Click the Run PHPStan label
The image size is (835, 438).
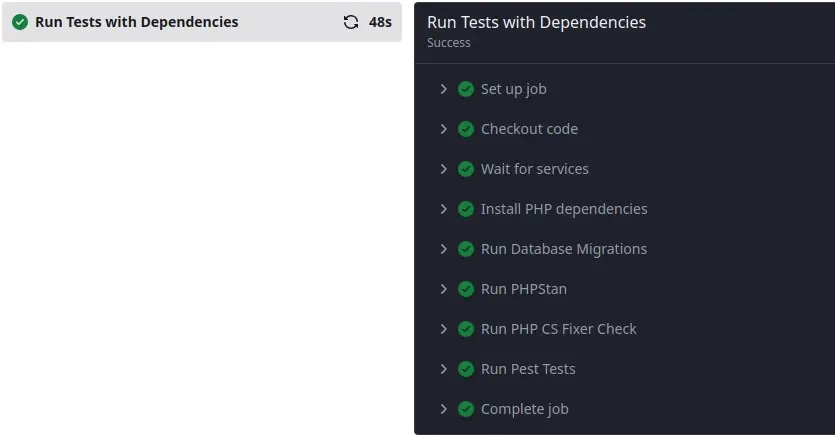[523, 289]
